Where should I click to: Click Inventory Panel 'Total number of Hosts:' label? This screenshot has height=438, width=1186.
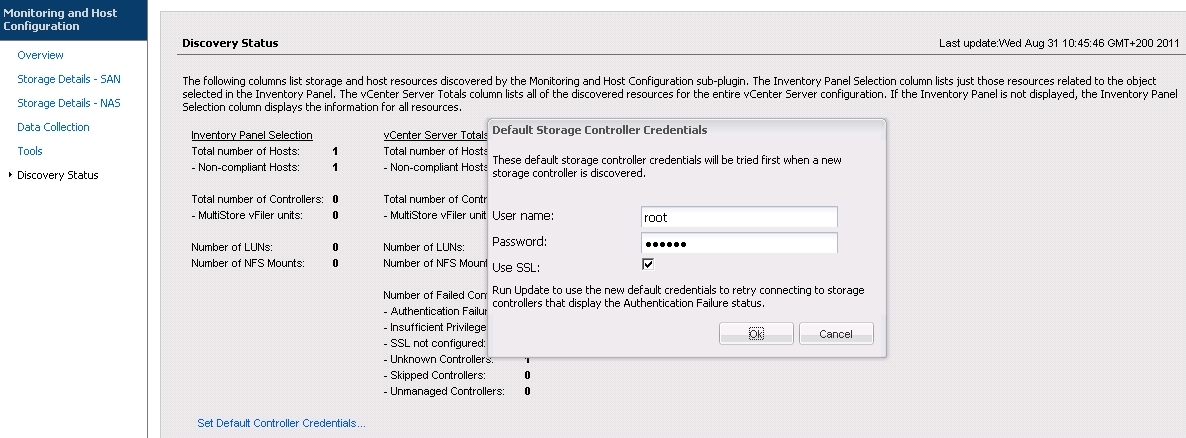pyautogui.click(x=245, y=151)
